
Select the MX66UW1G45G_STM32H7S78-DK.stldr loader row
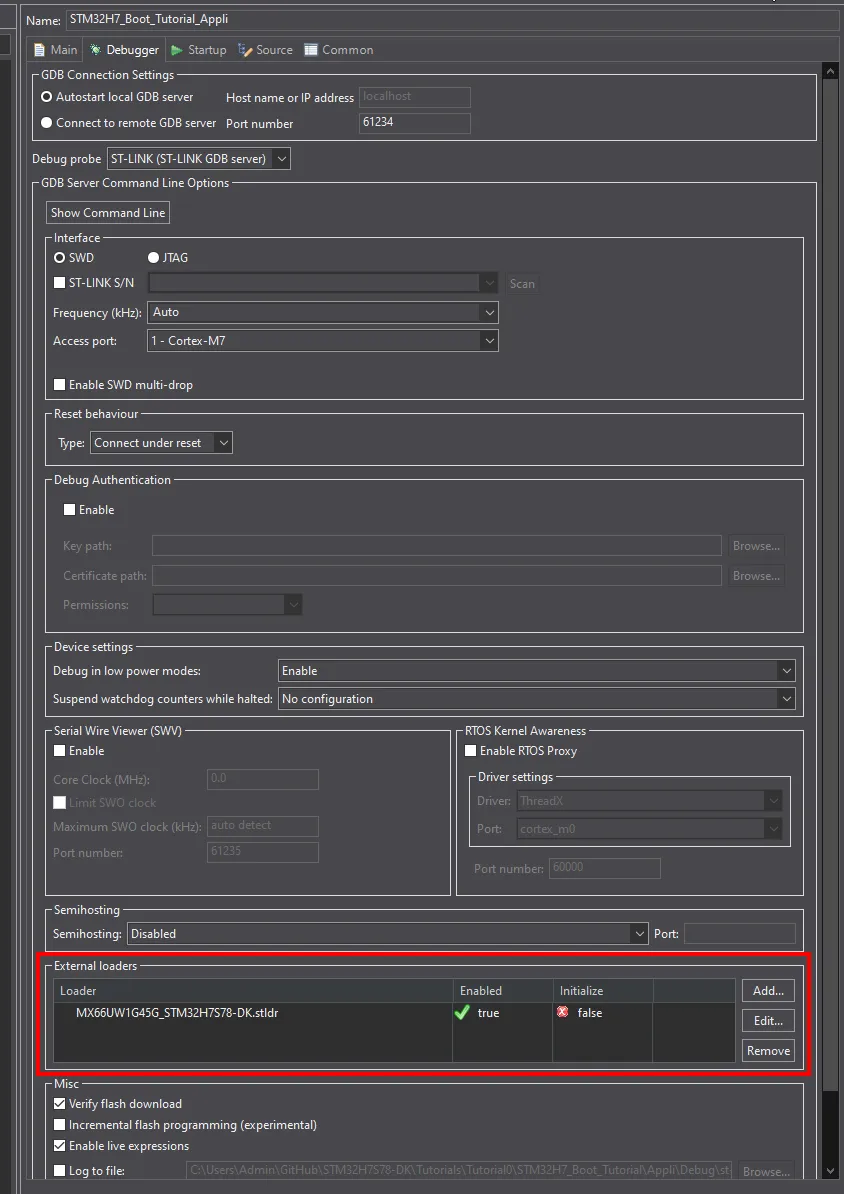tap(394, 1013)
